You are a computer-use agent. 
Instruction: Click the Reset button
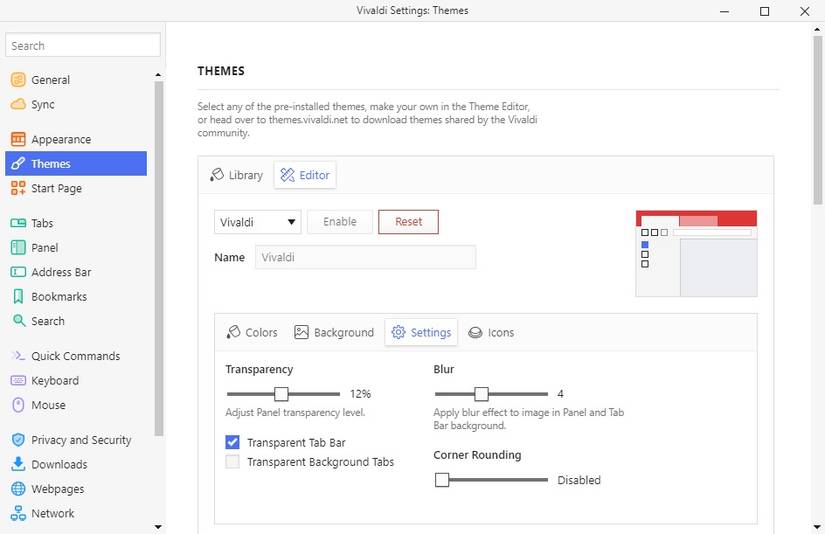[408, 222]
